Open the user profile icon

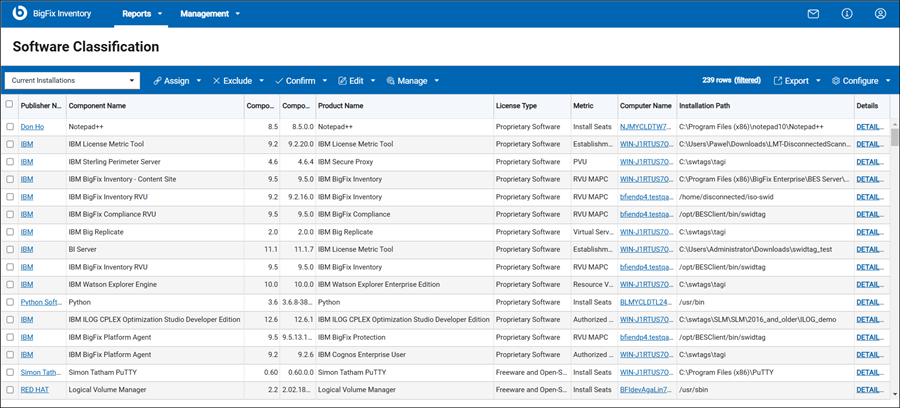tap(880, 14)
